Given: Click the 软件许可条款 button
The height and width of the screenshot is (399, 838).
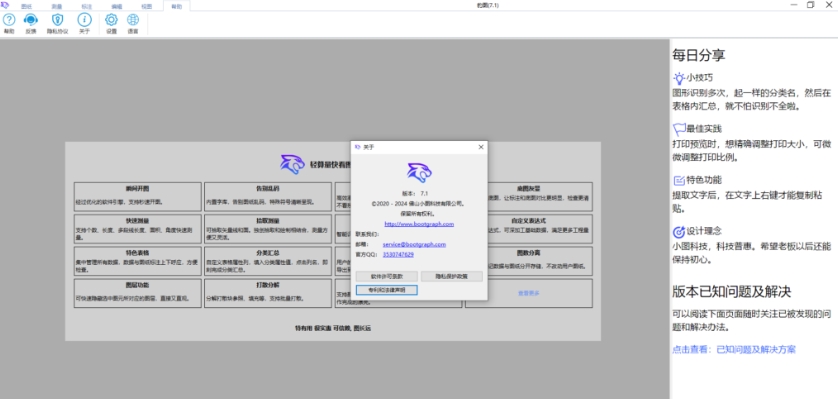Looking at the screenshot, I should 387,276.
